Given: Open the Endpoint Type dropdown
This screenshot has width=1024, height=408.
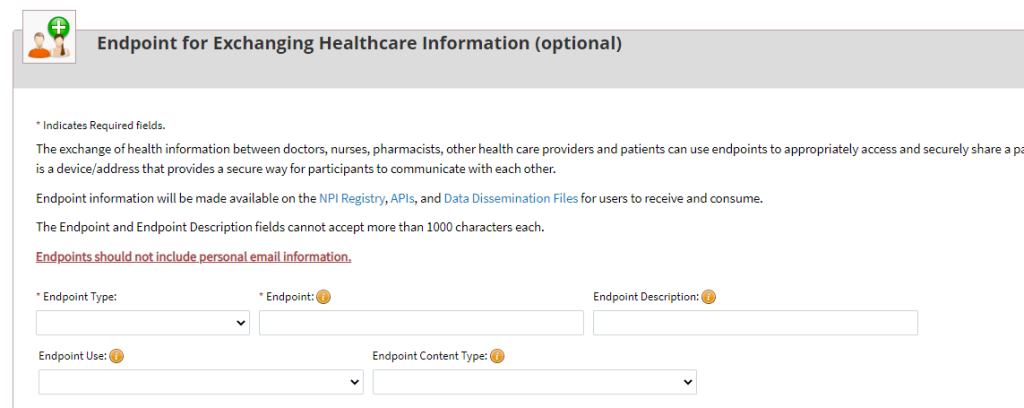Looking at the screenshot, I should (143, 323).
